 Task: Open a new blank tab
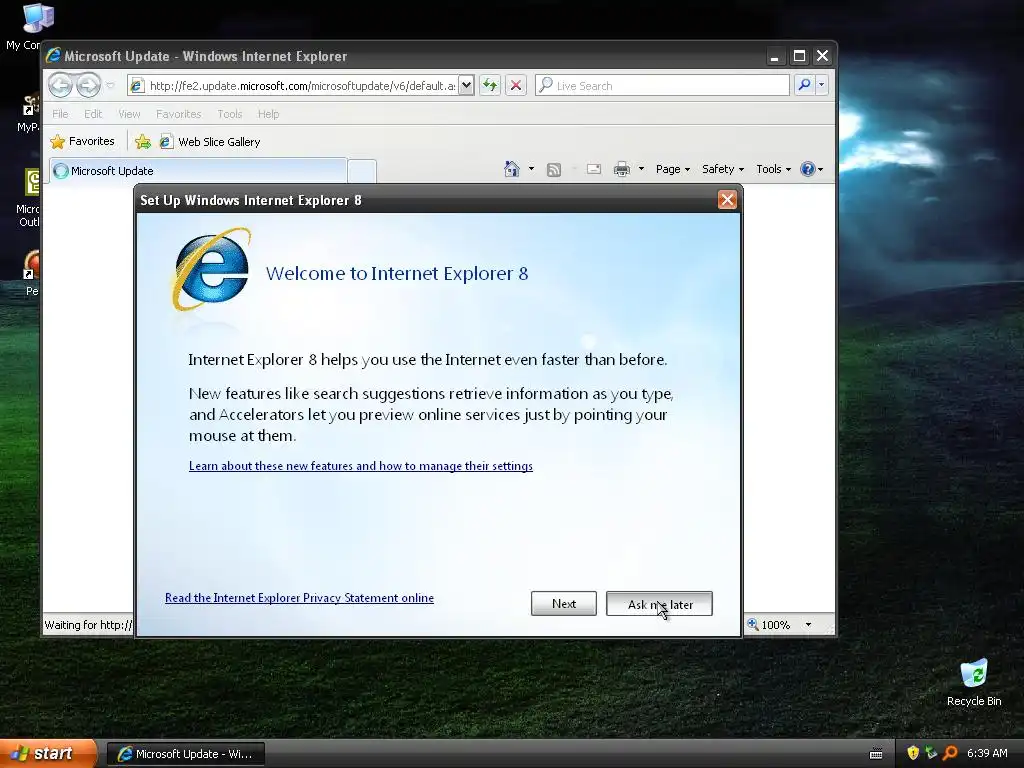[x=361, y=171]
